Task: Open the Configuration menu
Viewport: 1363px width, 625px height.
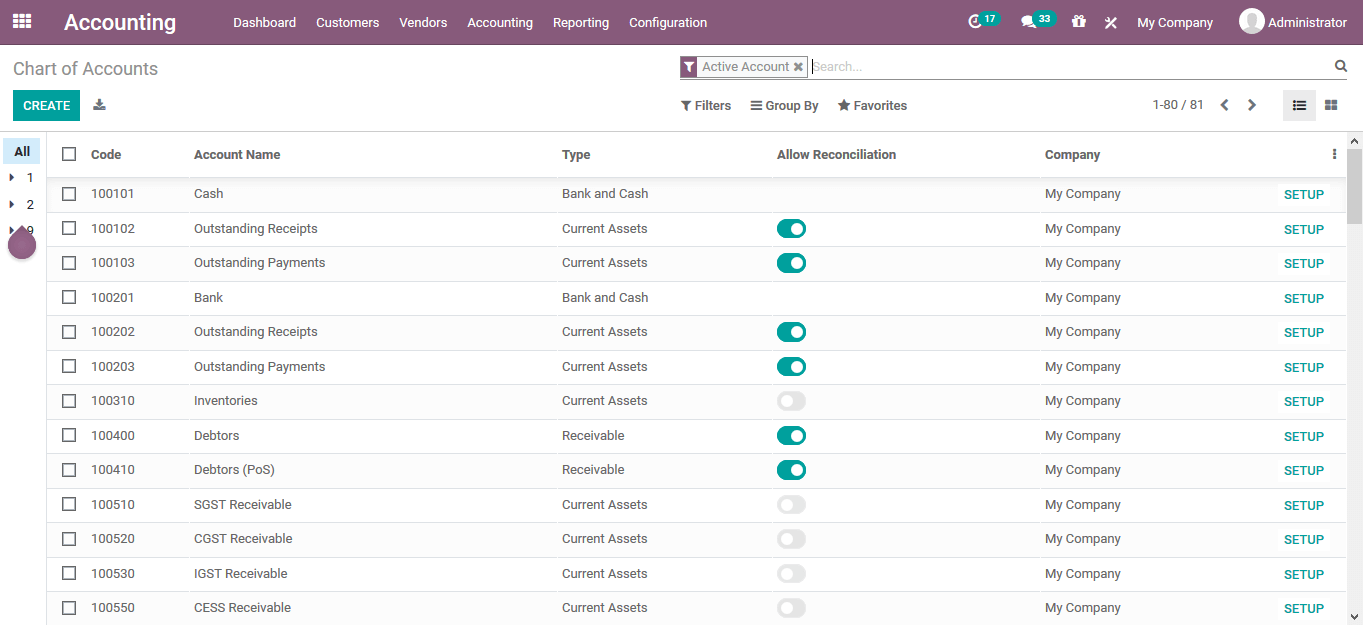Action: [x=667, y=21]
